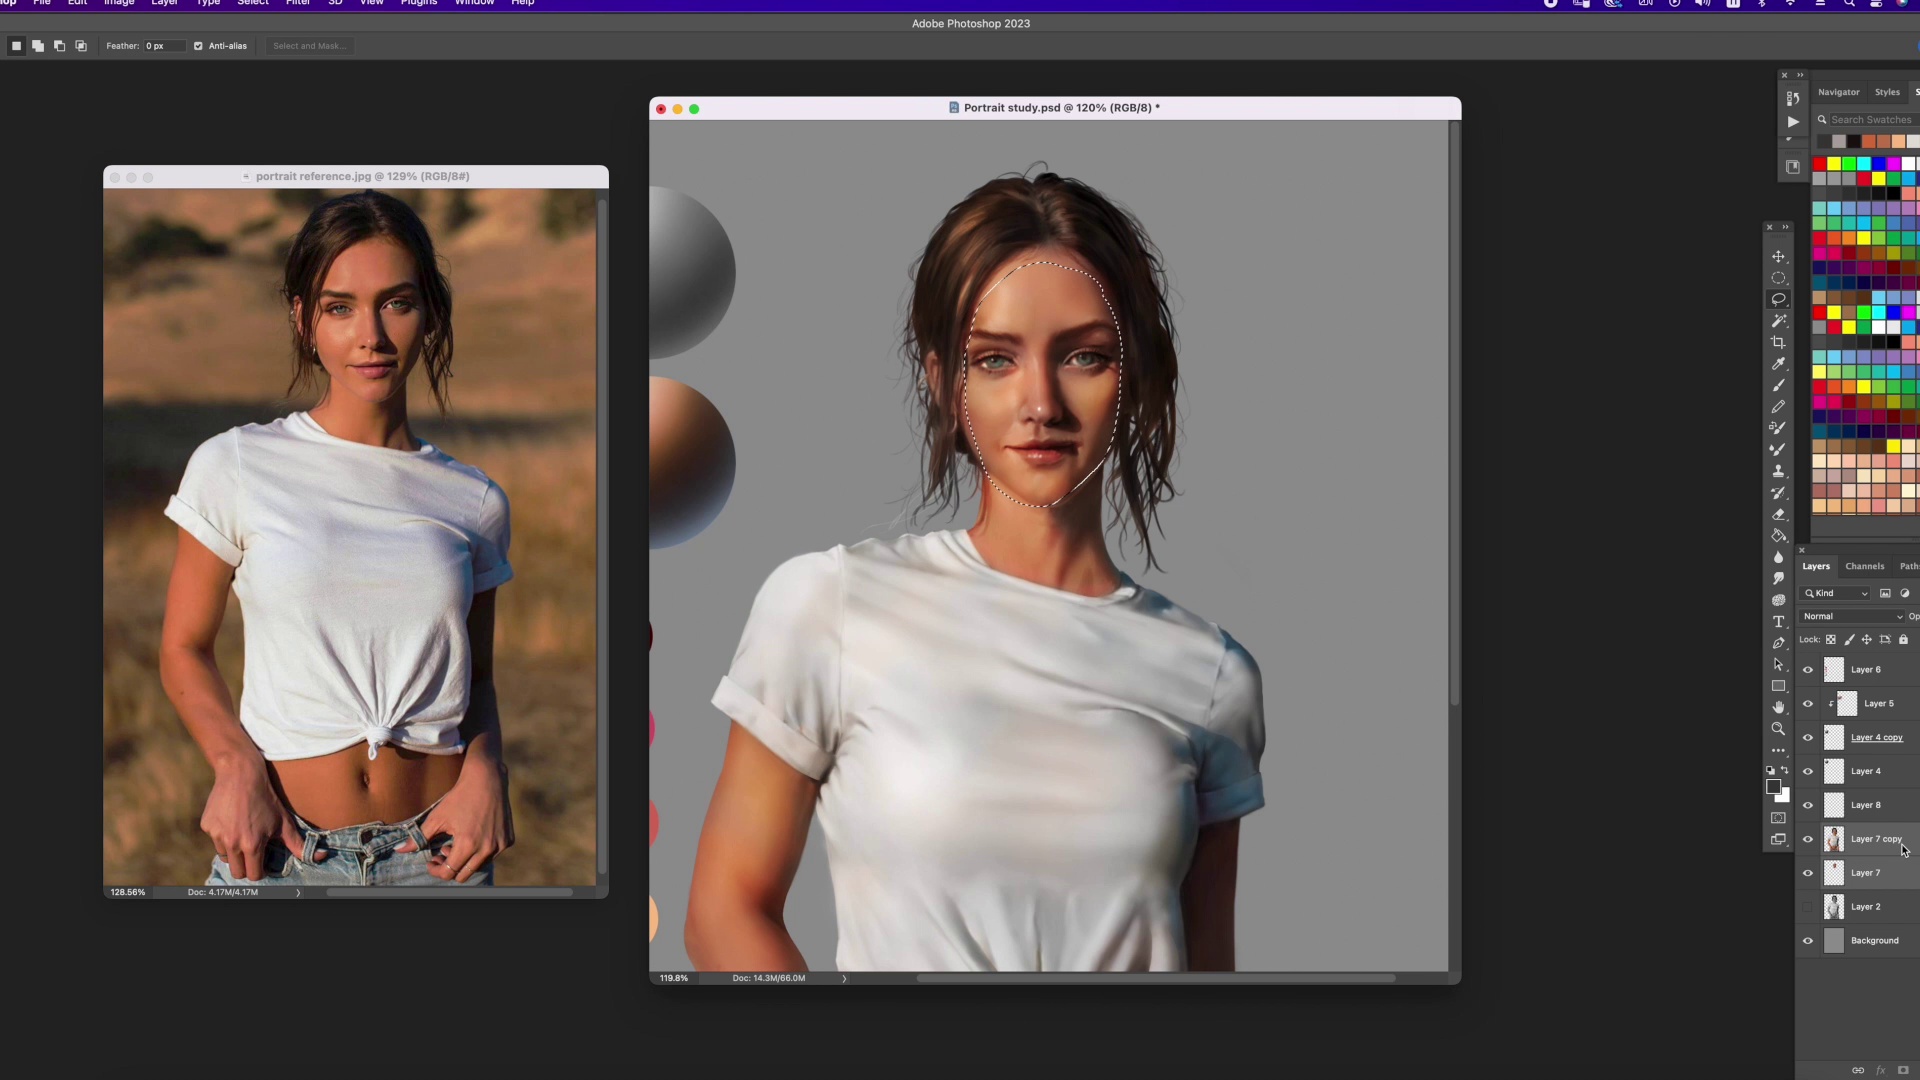
Task: Click the Select and Mask button
Action: click(309, 46)
